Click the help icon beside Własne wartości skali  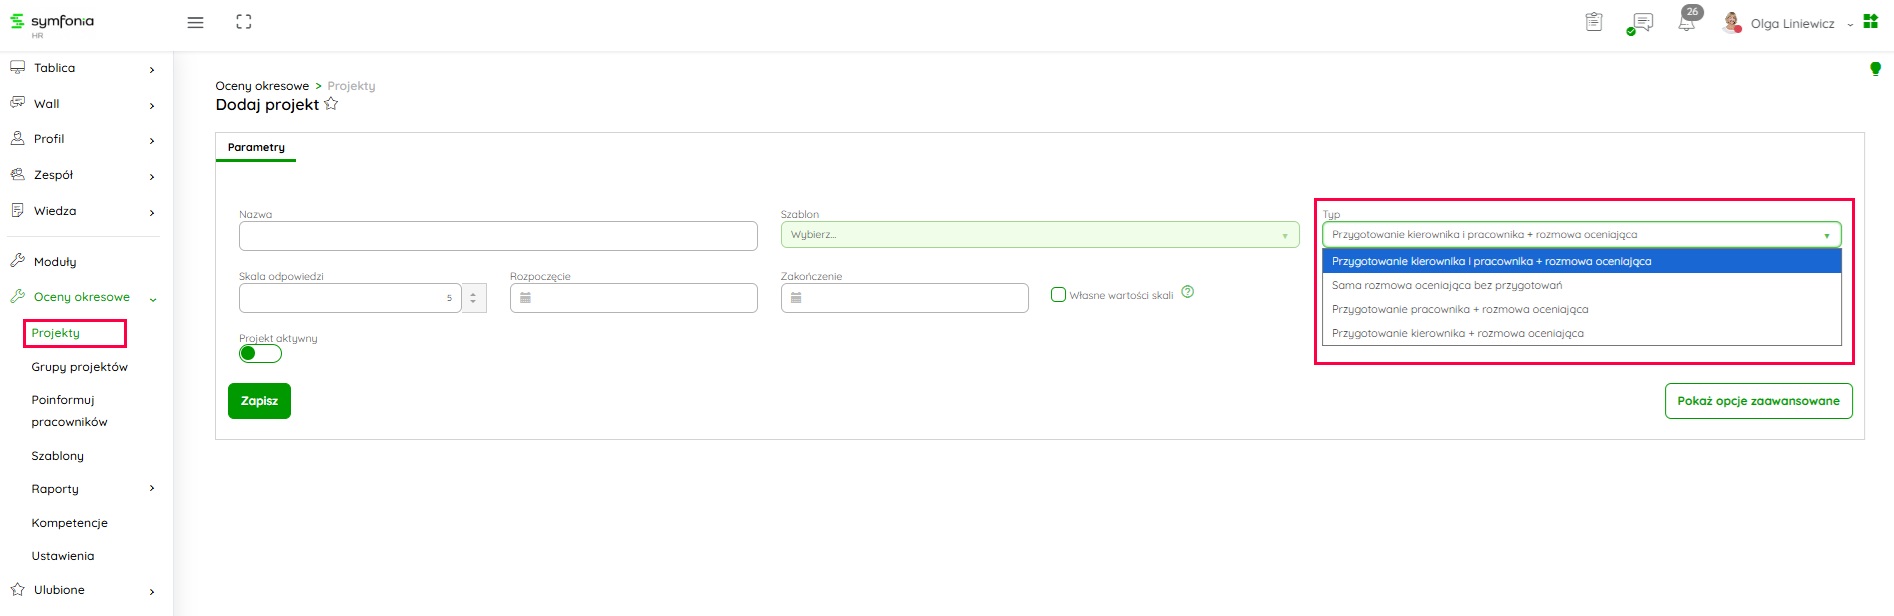[1187, 292]
